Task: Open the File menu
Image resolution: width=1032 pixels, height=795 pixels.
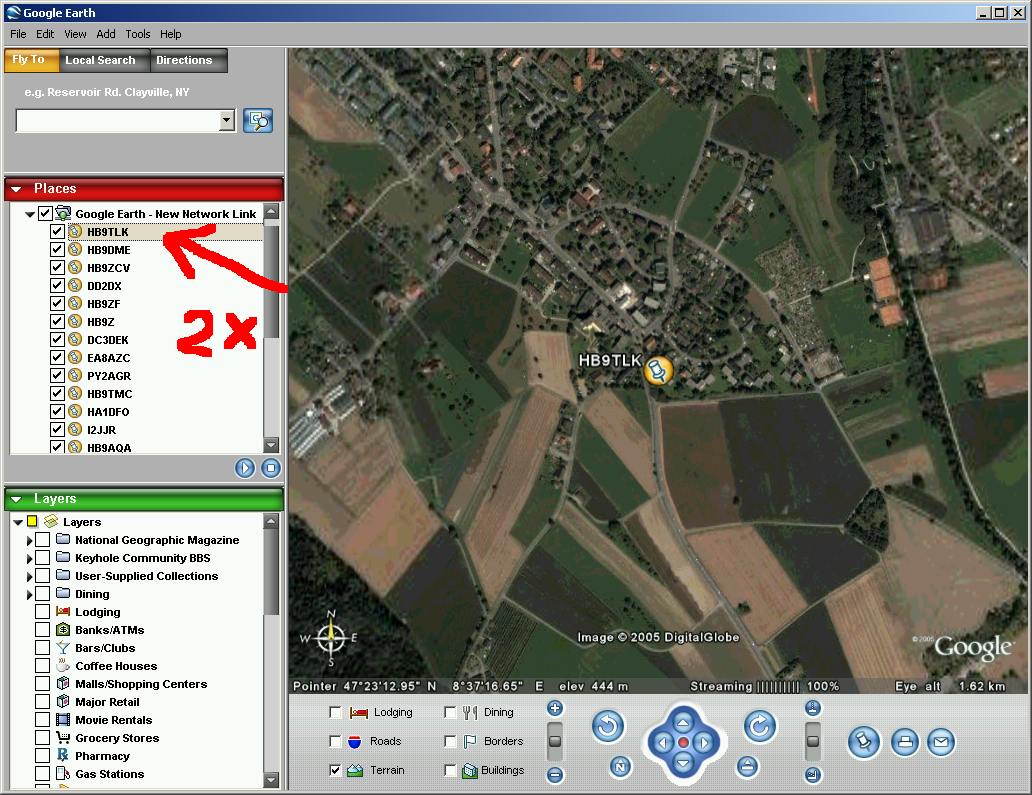Action: click(x=18, y=34)
